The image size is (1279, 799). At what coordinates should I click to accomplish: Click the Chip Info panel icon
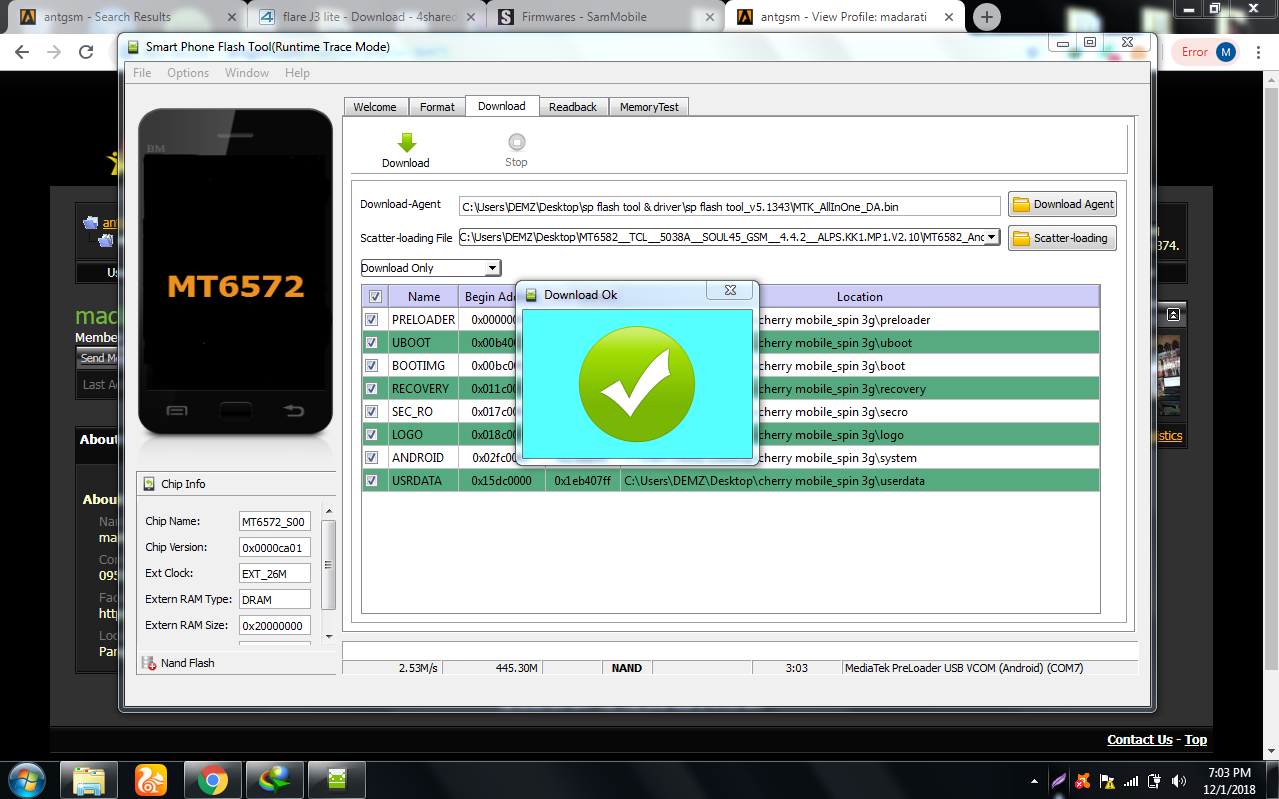point(149,484)
